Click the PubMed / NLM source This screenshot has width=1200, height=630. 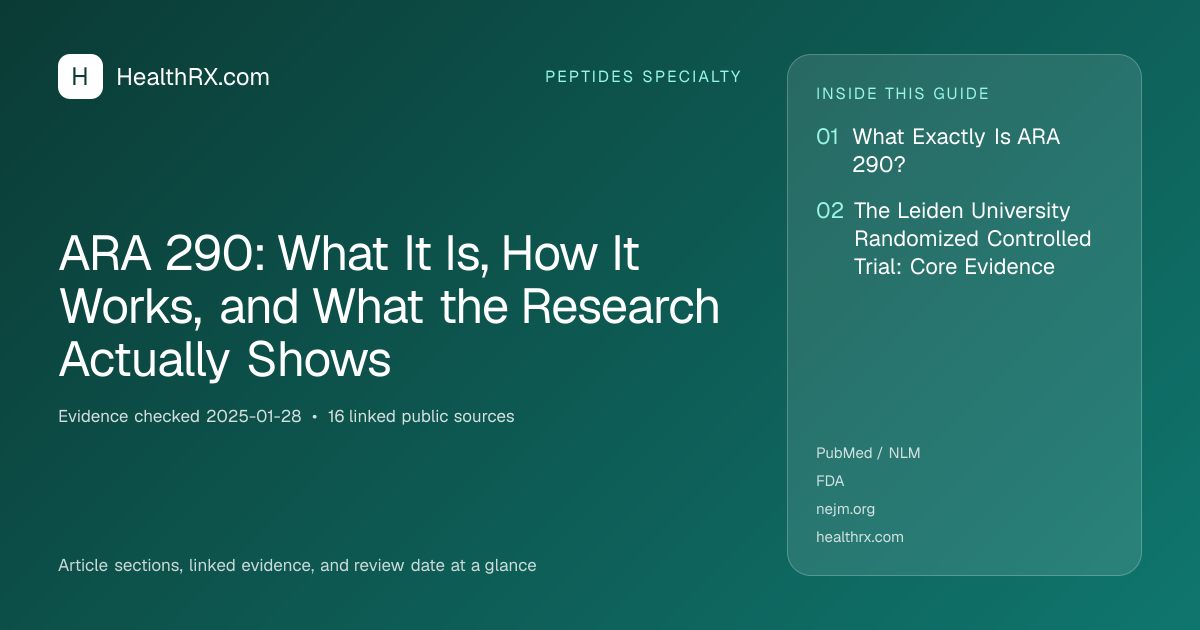pos(868,453)
